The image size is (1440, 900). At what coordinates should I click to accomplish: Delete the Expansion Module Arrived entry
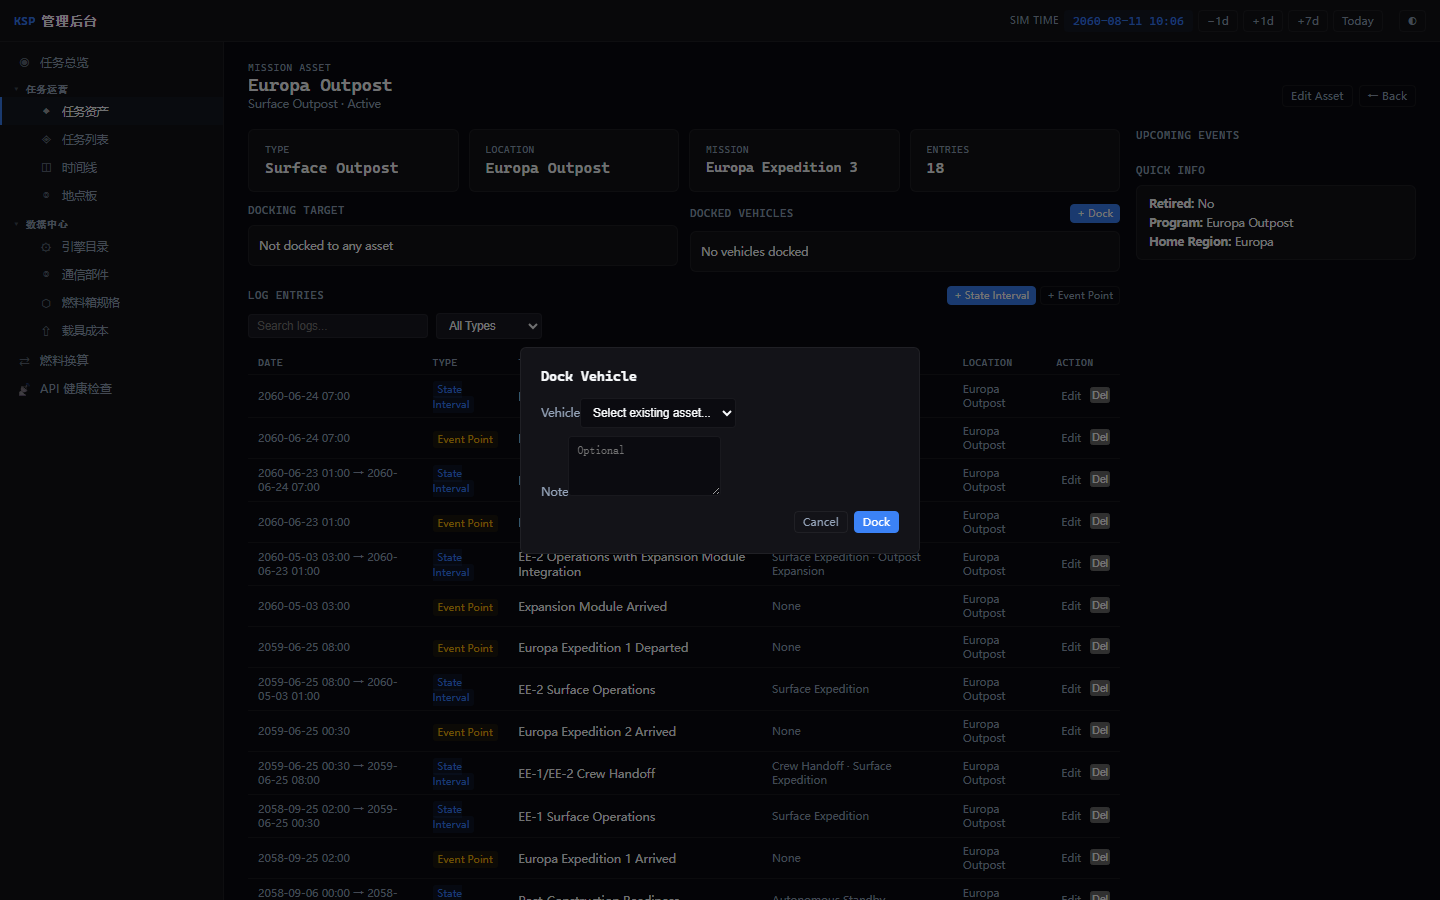point(1100,605)
